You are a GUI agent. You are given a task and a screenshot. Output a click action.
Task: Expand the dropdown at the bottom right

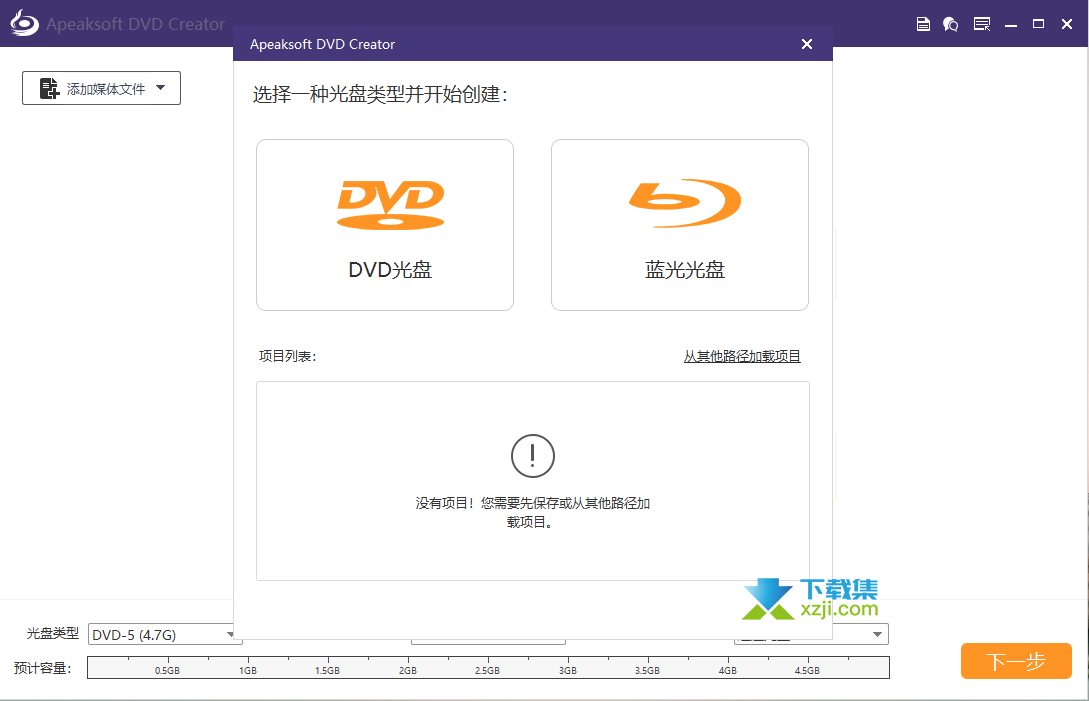877,634
